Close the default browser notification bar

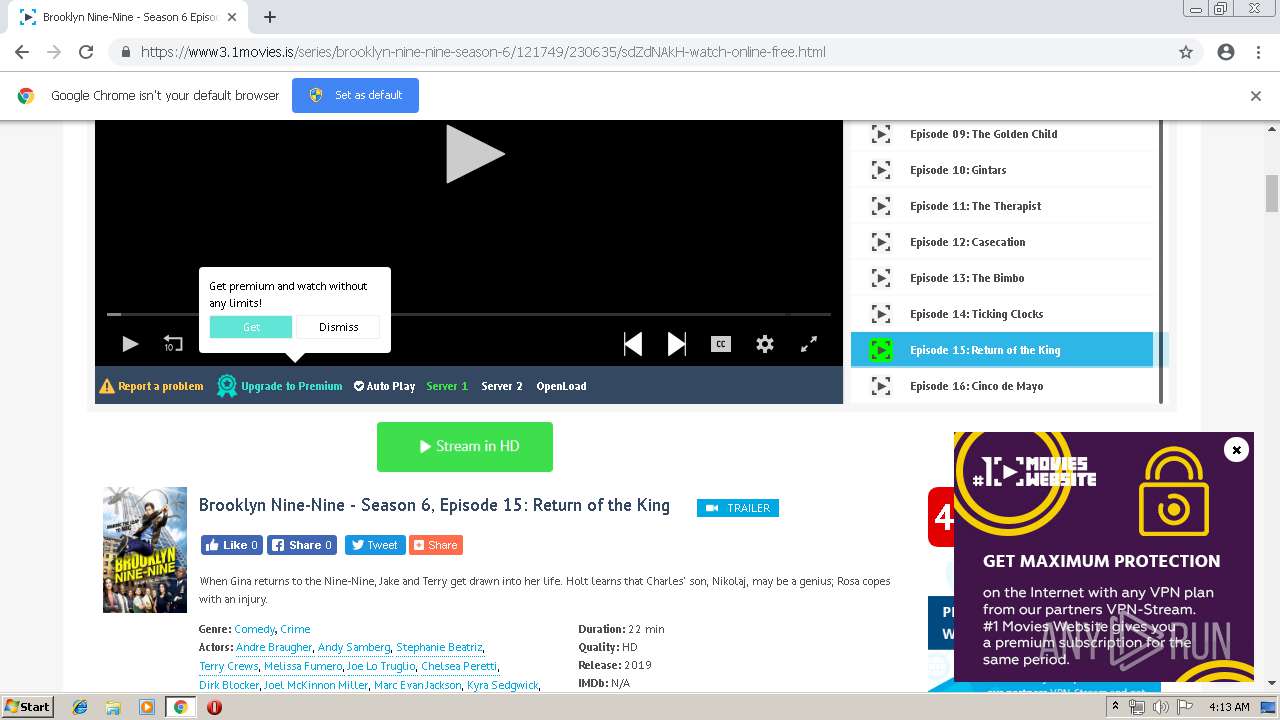[x=1256, y=96]
